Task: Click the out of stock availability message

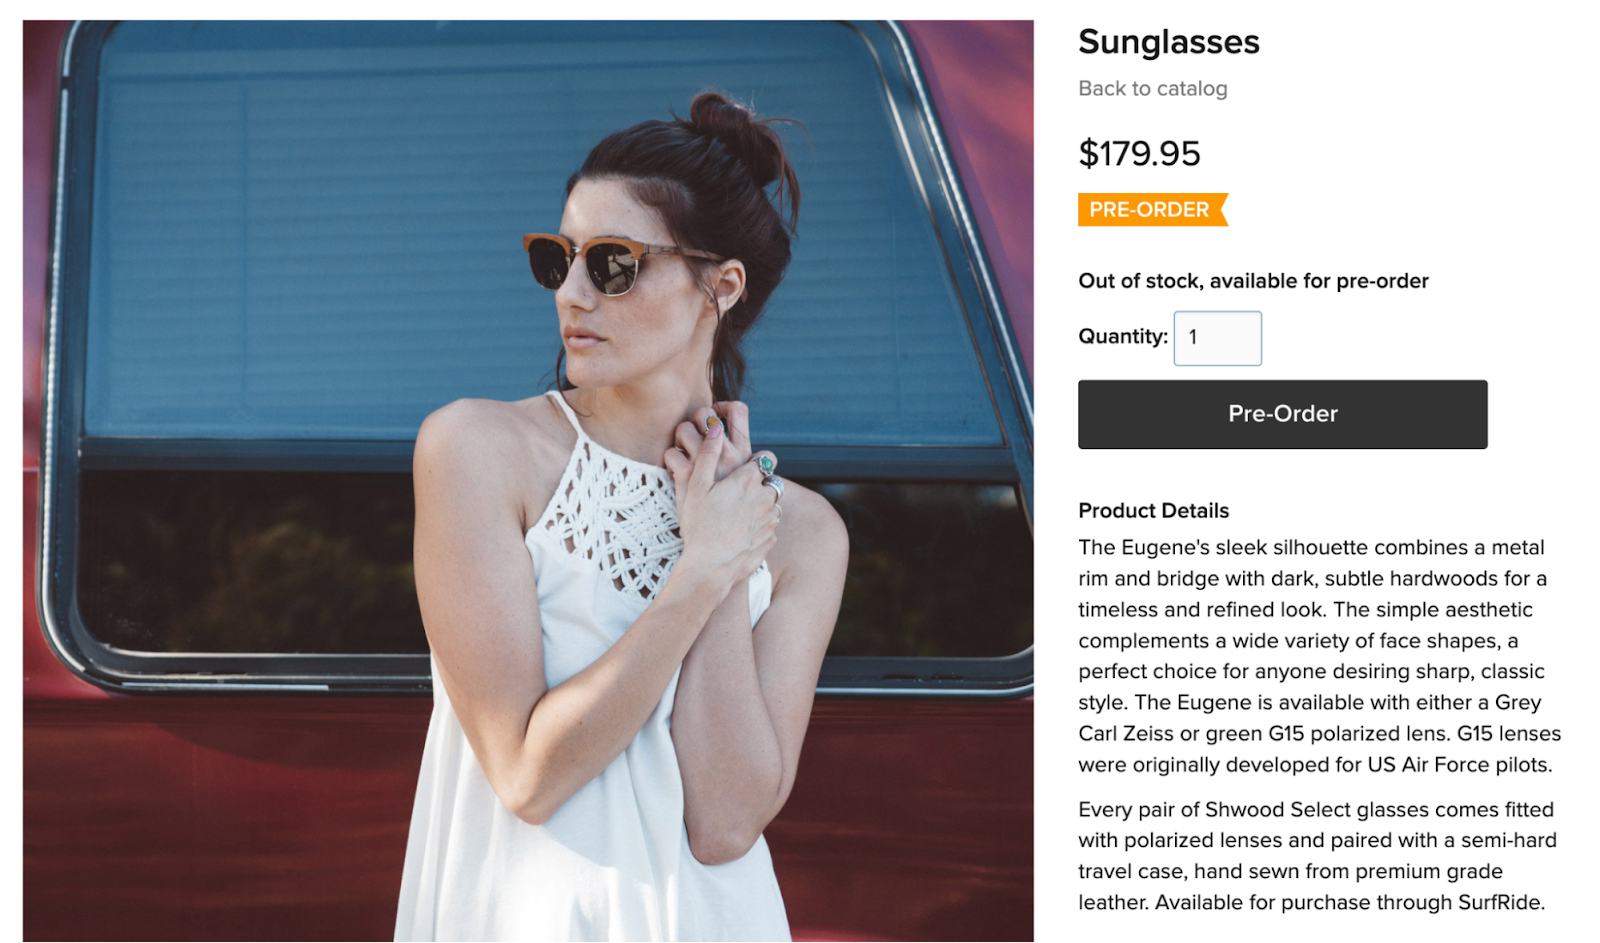Action: 1253,281
